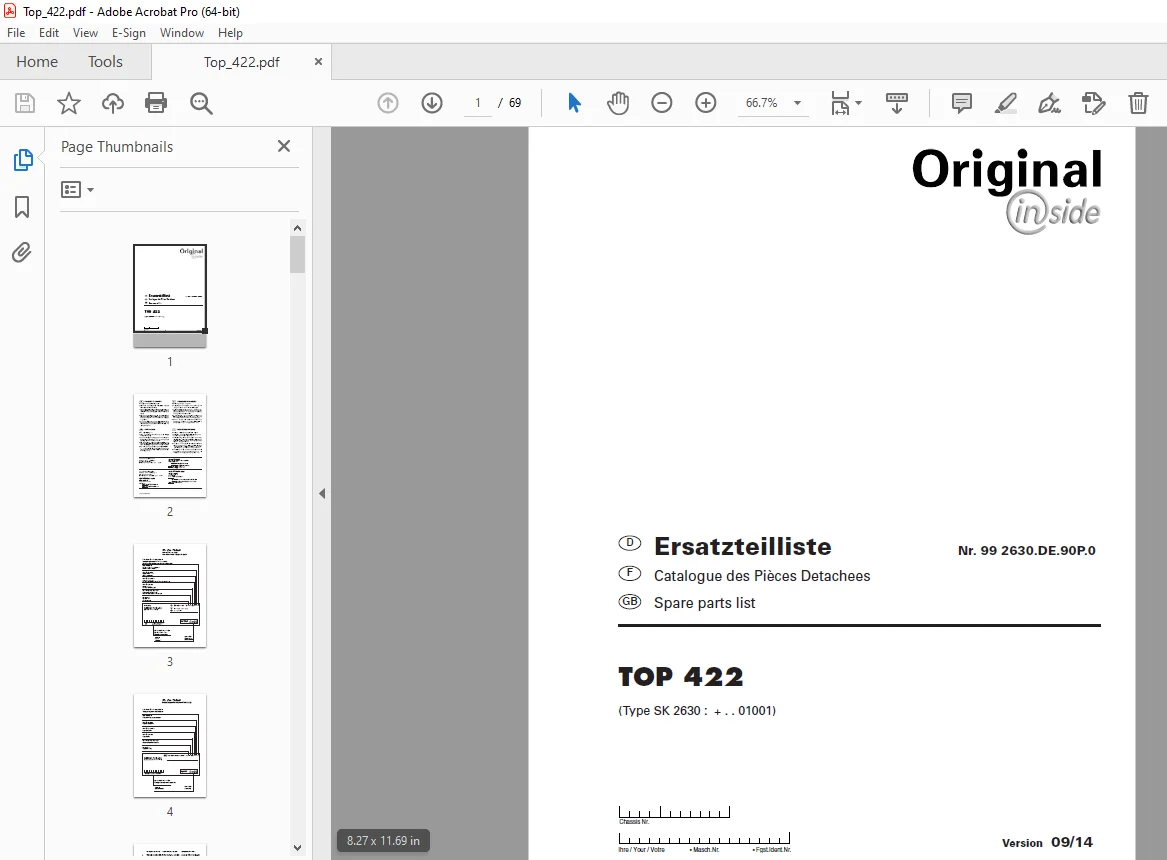Open the Fit page width options icon
The width and height of the screenshot is (1167, 860).
[845, 103]
